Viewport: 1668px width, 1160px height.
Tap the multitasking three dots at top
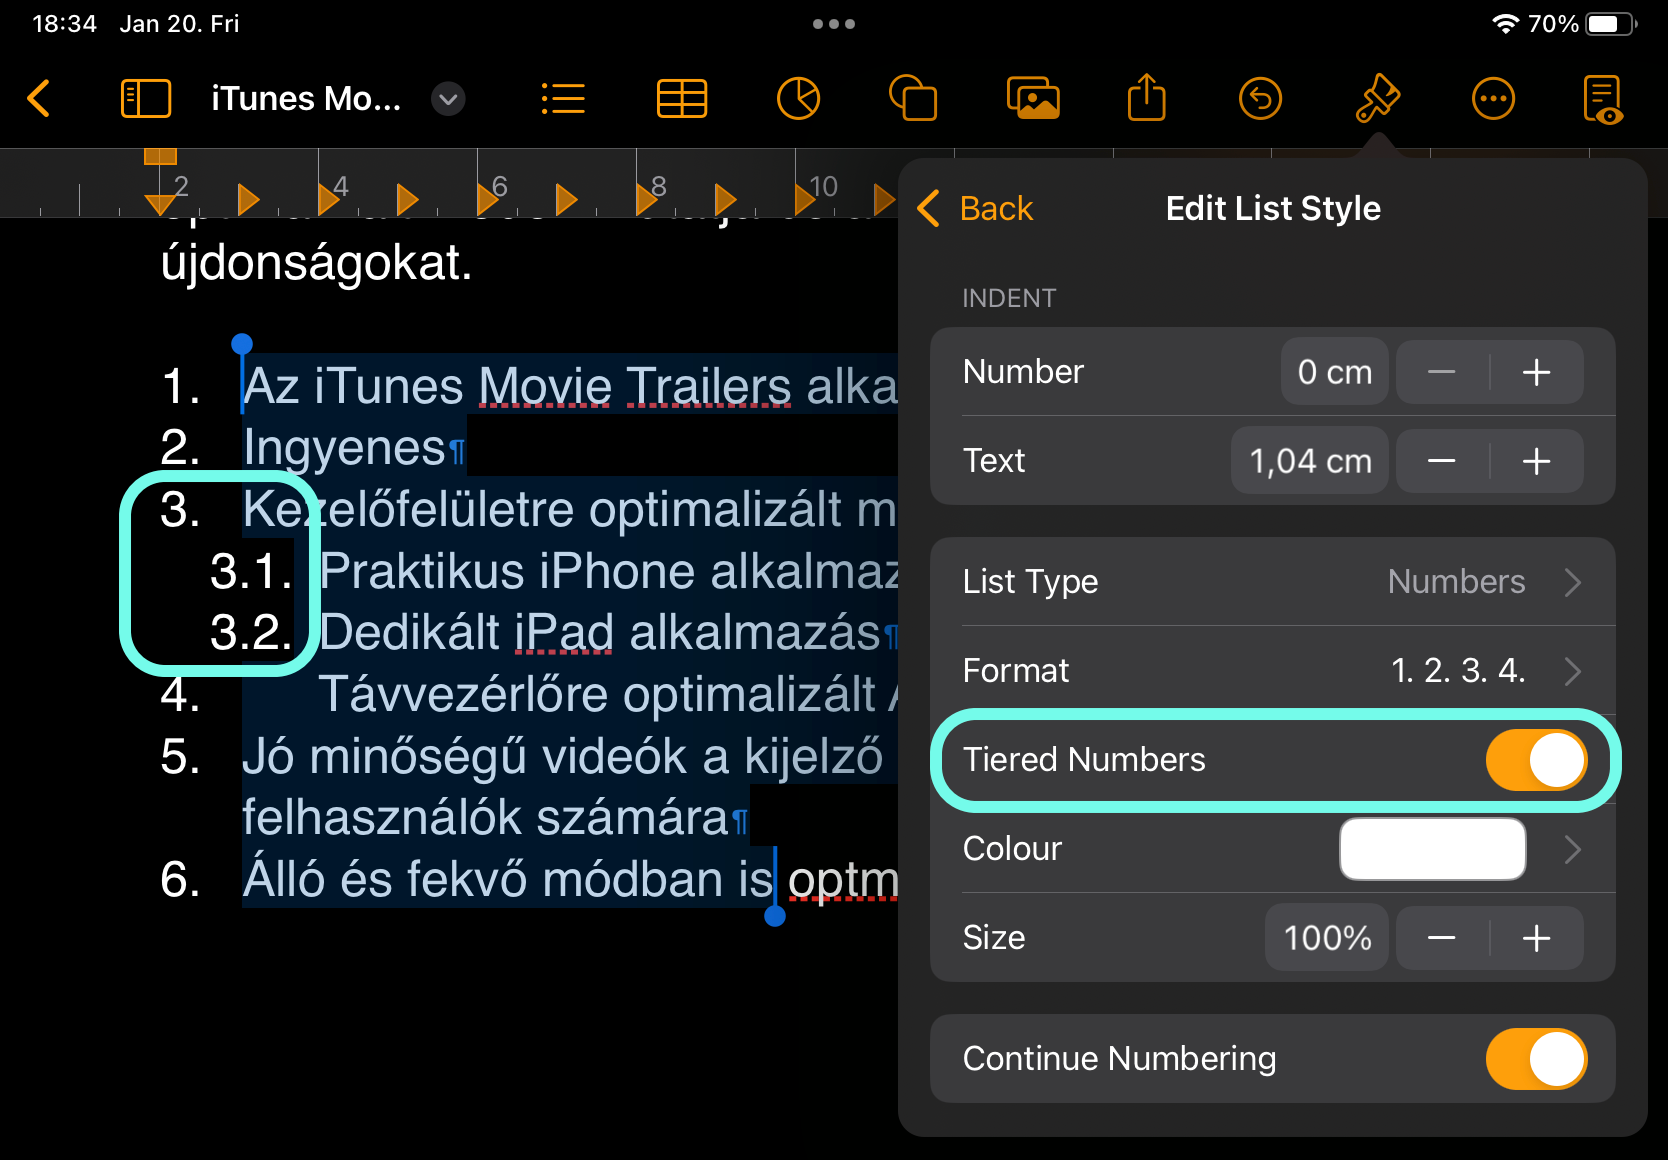pyautogui.click(x=834, y=24)
